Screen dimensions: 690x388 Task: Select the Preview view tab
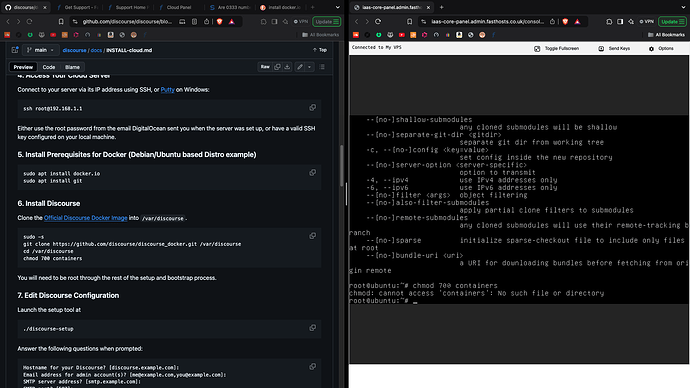(23, 67)
